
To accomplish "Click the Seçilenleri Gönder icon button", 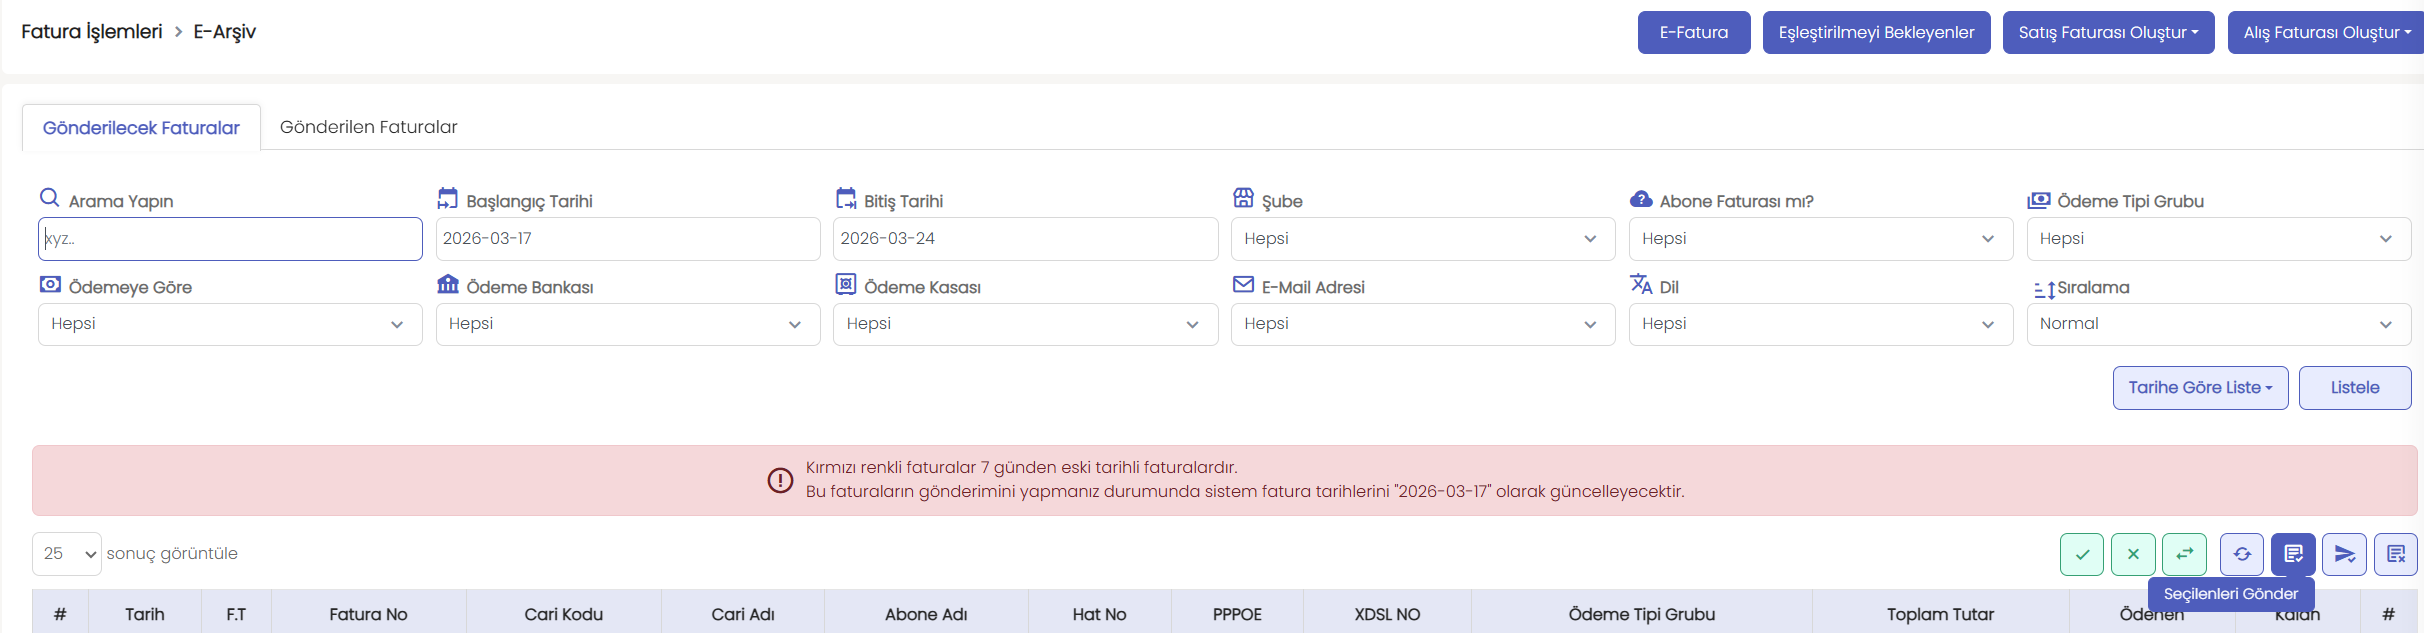I will [x=2293, y=554].
